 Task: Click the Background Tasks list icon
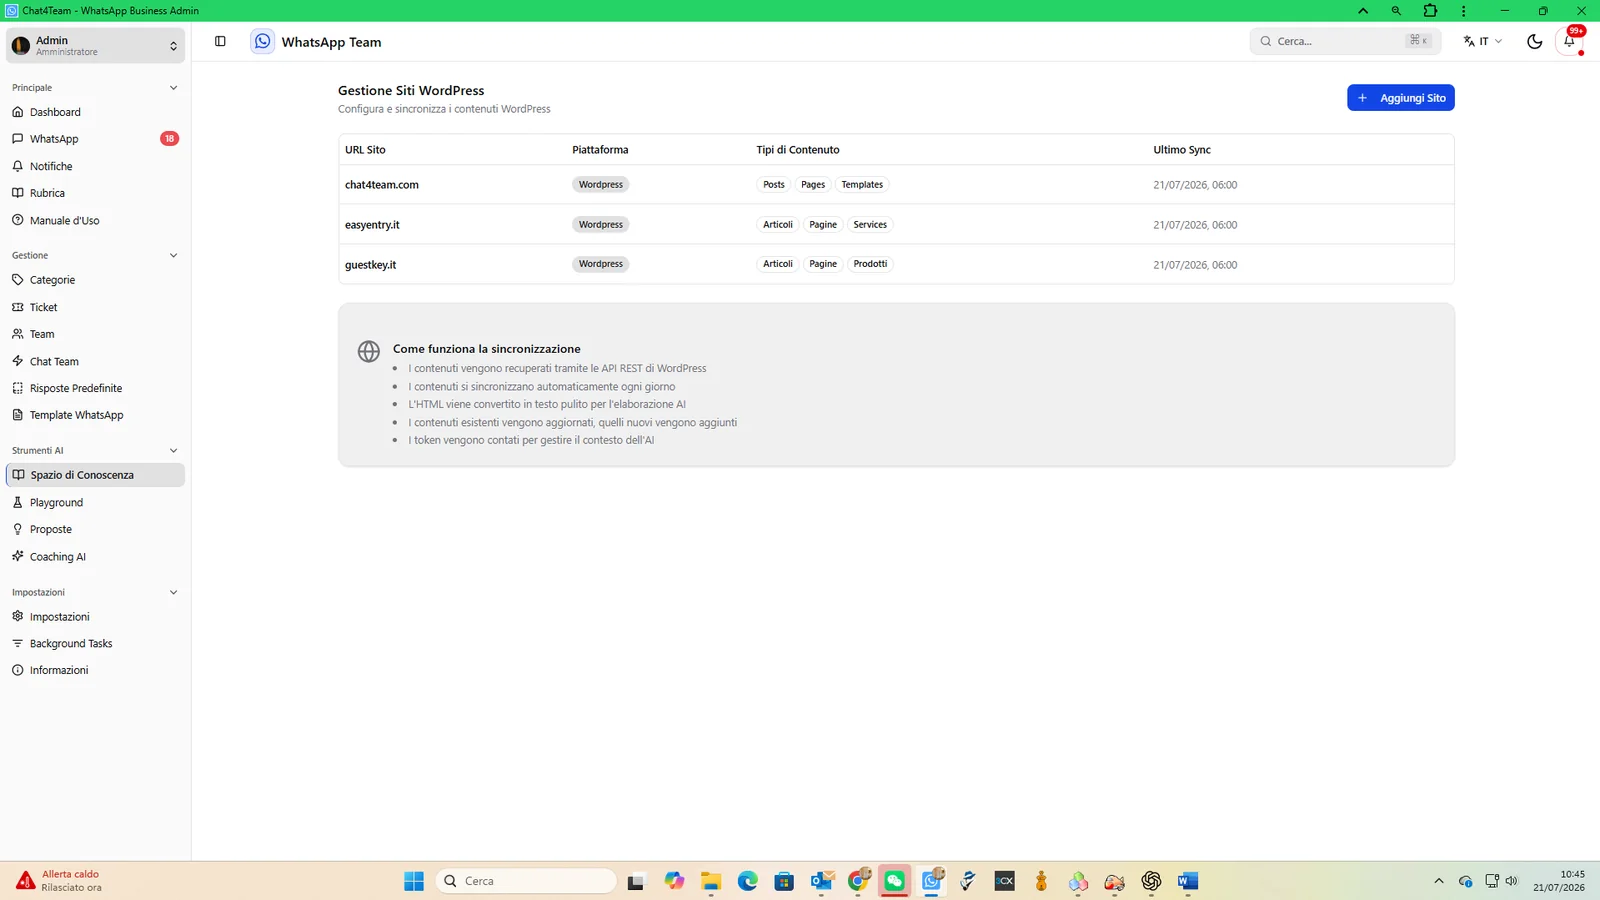tap(18, 643)
